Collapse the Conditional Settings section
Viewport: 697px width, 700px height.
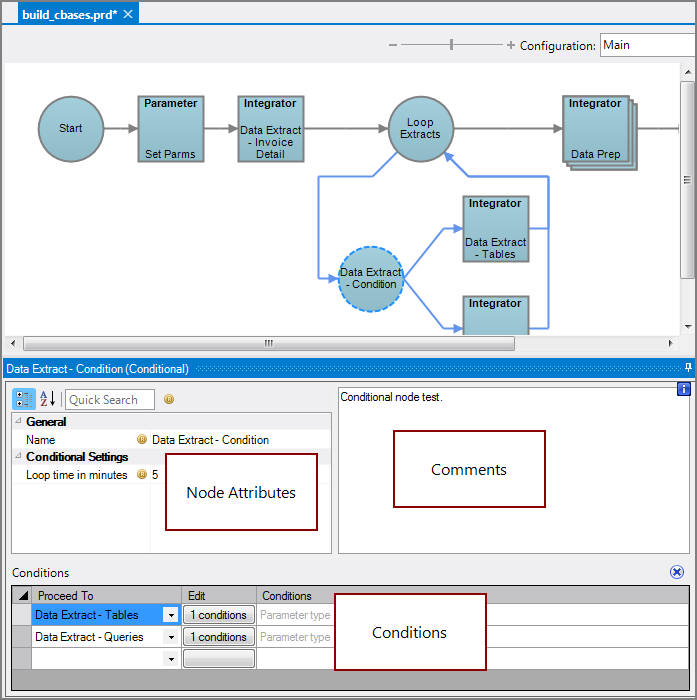[18, 457]
